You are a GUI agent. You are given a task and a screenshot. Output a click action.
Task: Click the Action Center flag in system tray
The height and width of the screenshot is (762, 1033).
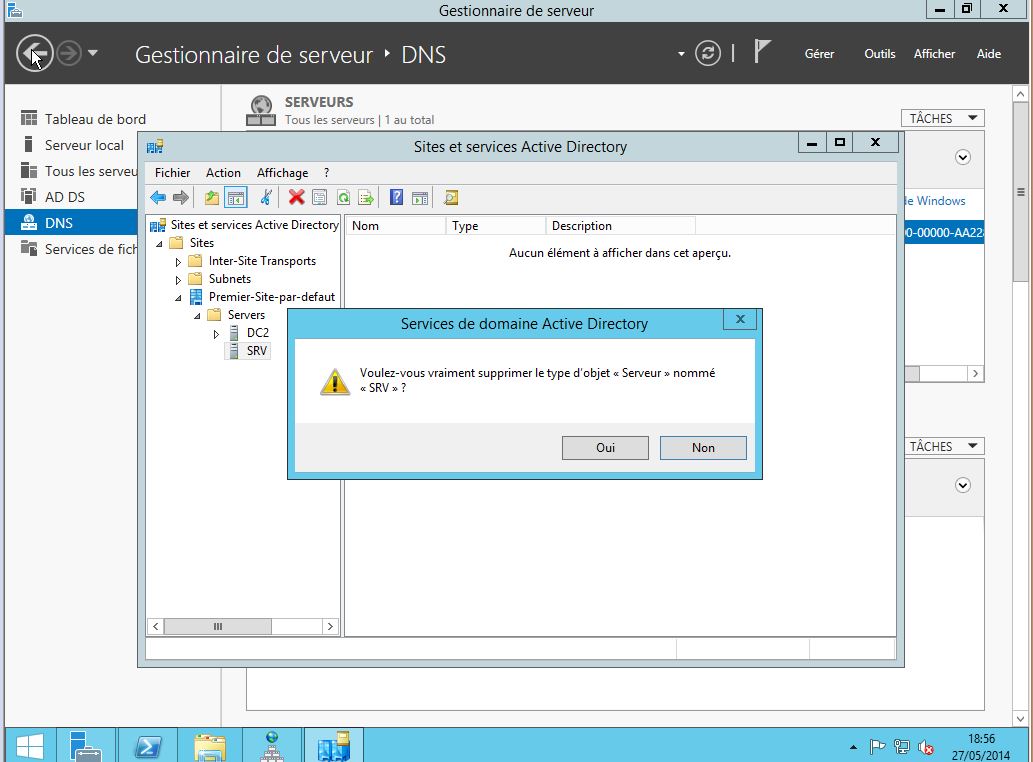coord(877,747)
